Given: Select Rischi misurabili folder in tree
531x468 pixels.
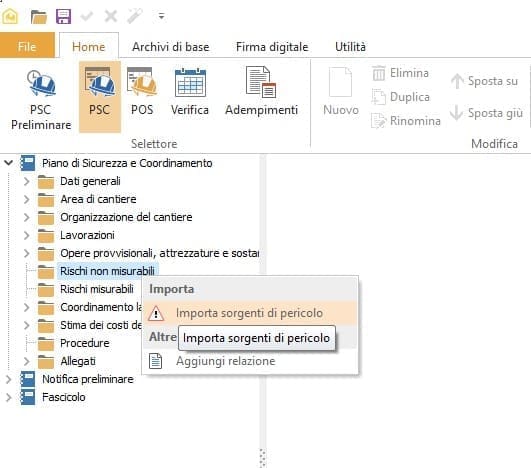Looking at the screenshot, I should click(x=97, y=289).
